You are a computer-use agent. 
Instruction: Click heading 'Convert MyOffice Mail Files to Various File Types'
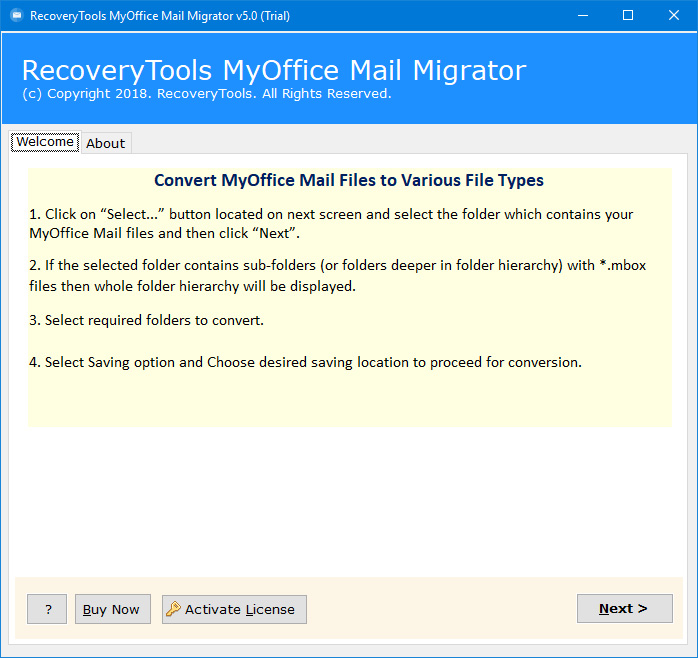(349, 180)
